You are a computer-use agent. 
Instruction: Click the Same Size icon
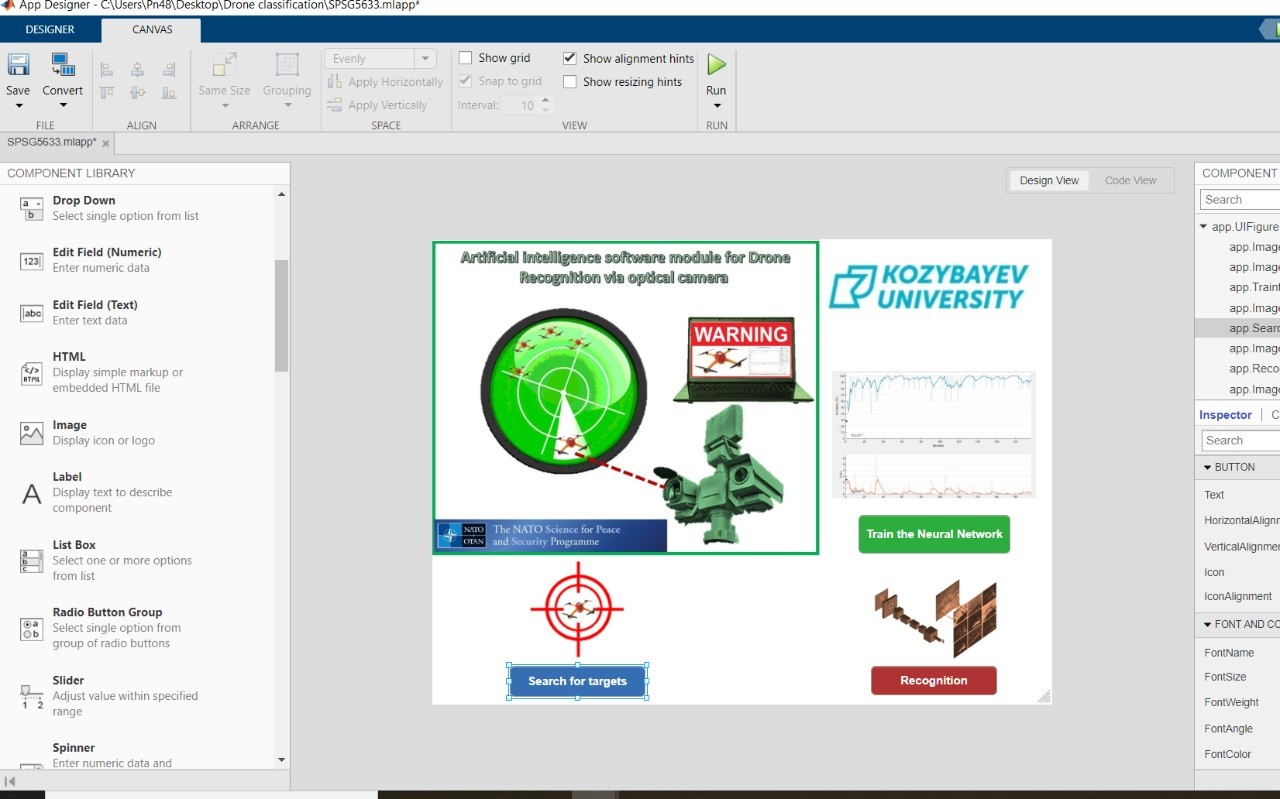pos(224,65)
